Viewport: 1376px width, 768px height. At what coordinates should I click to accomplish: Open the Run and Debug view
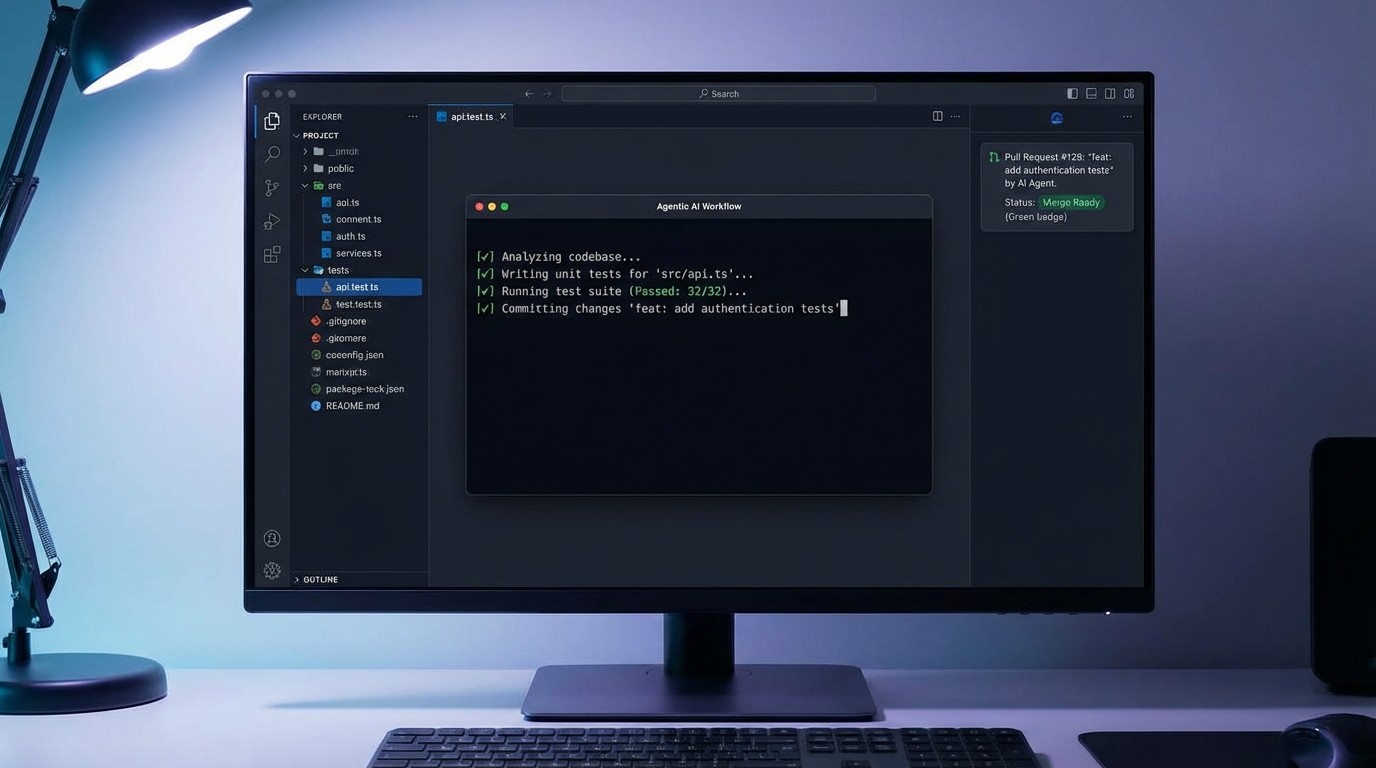tap(271, 221)
